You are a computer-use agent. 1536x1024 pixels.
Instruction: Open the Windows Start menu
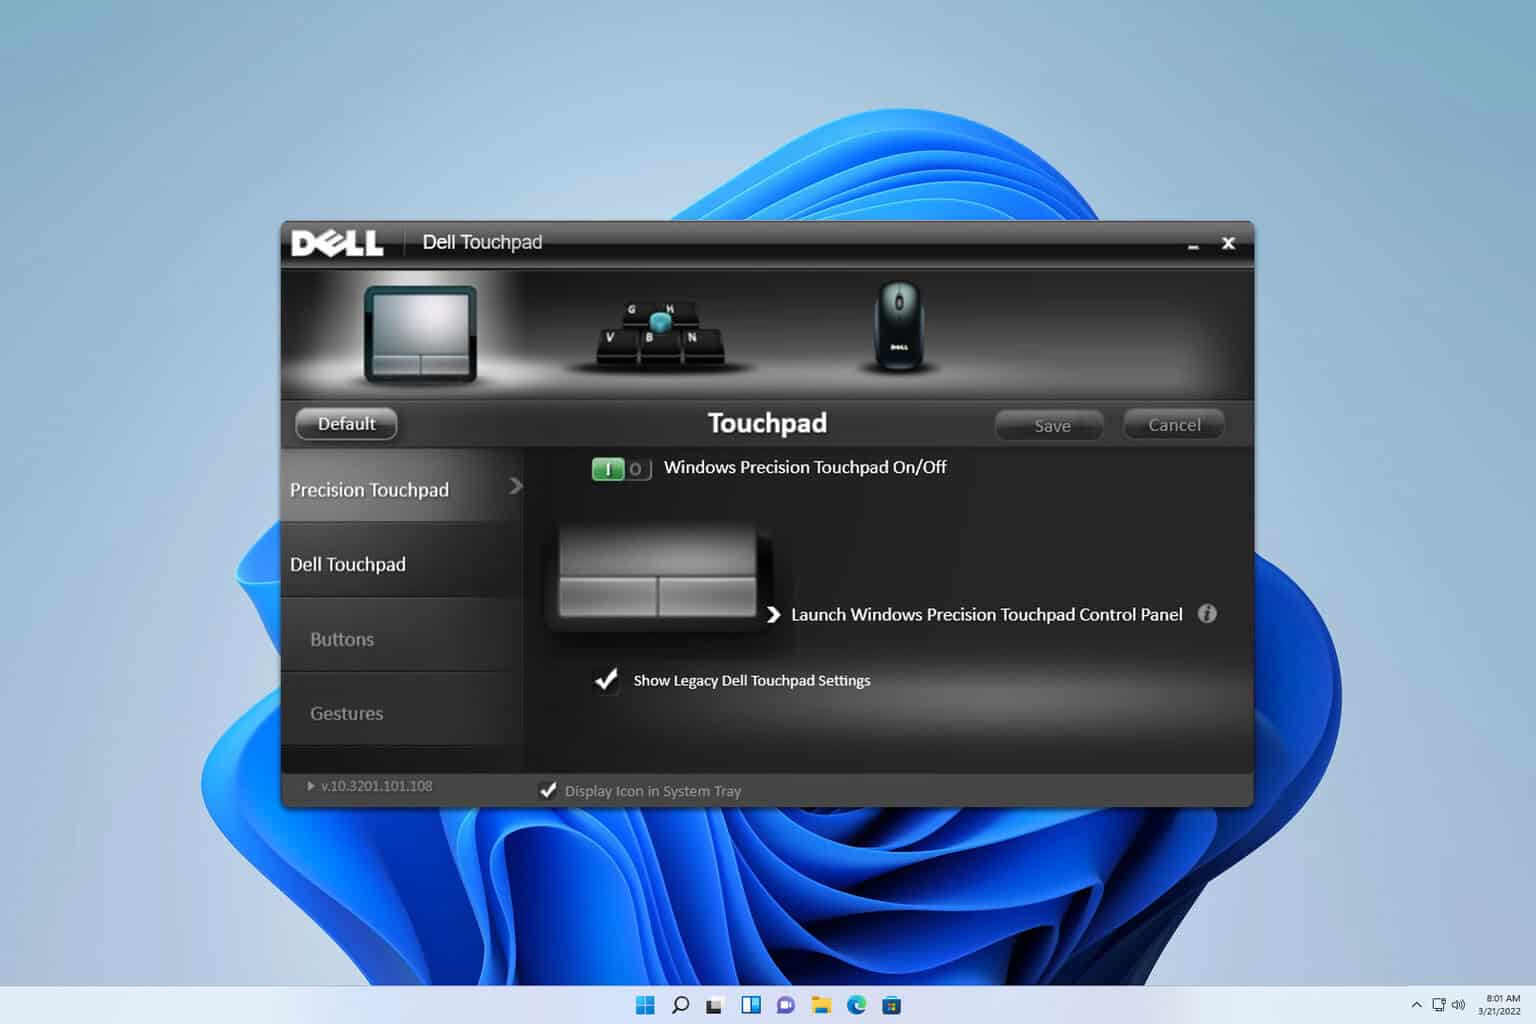coord(645,1005)
